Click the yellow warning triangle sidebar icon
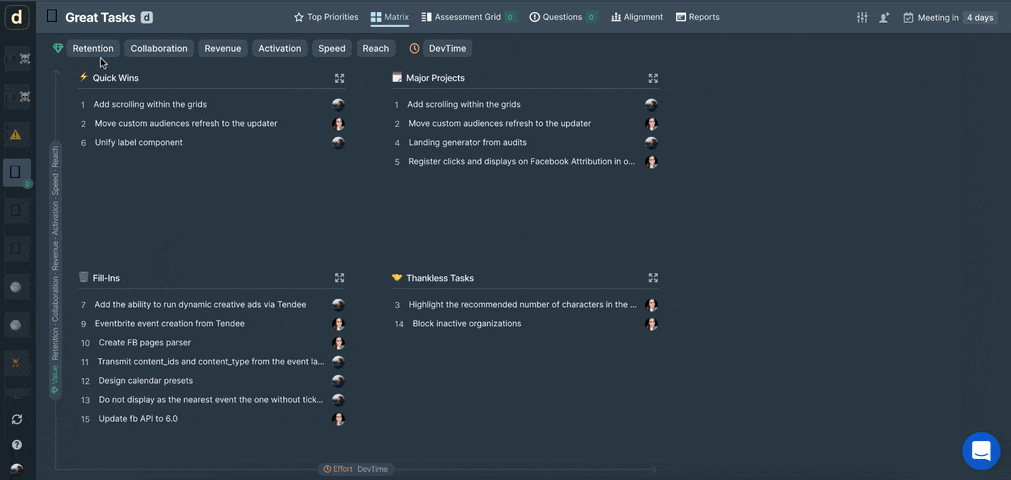This screenshot has width=1011, height=480. pyautogui.click(x=16, y=134)
